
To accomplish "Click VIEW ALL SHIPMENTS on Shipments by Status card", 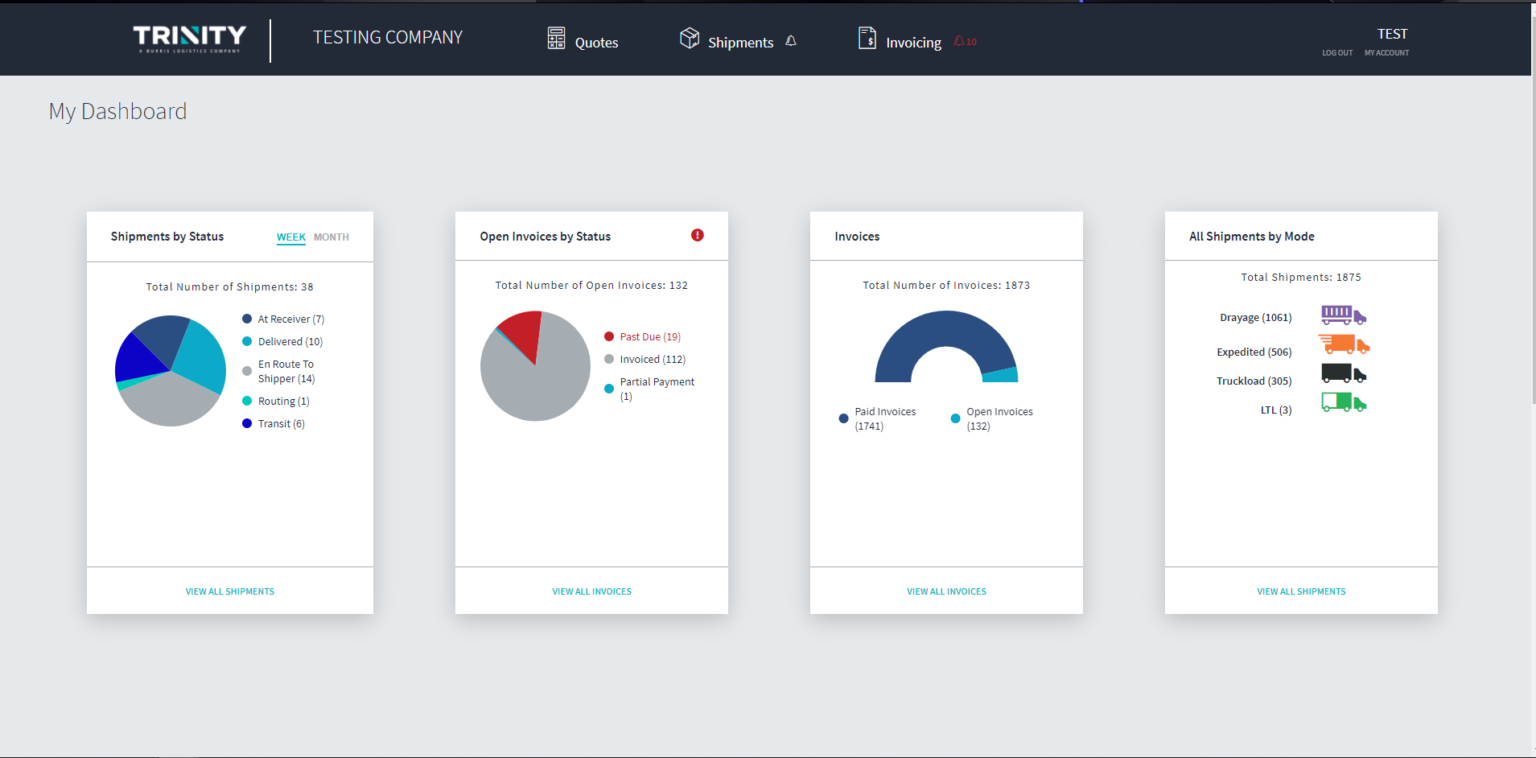I will point(229,590).
